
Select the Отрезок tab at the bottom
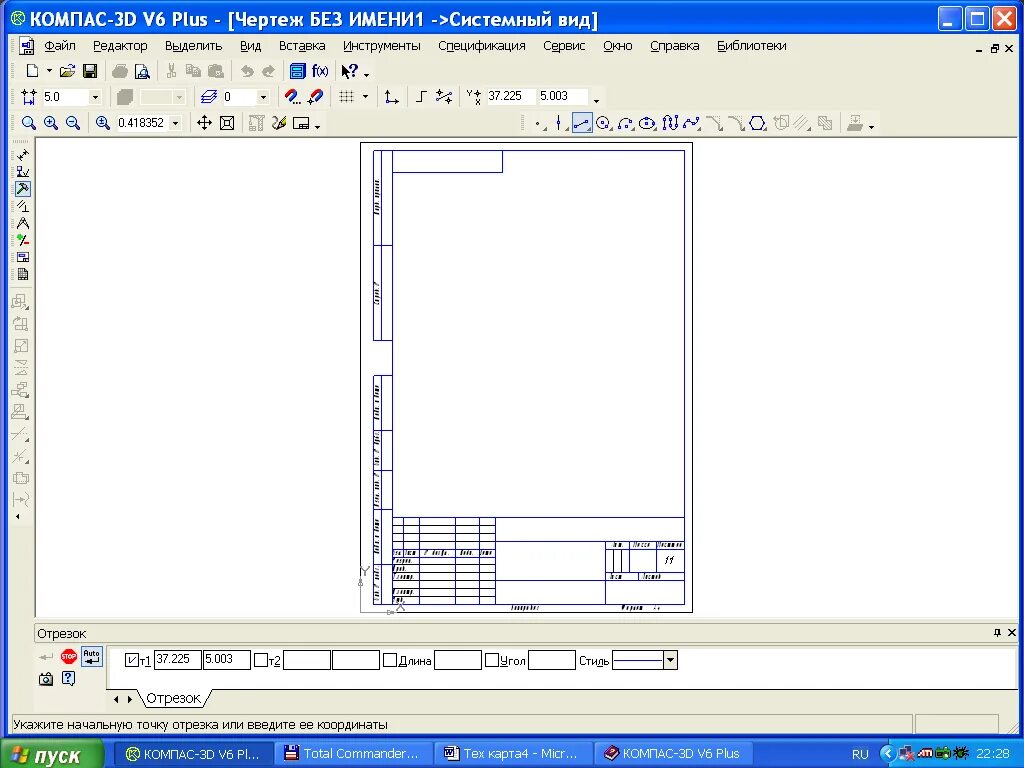tap(173, 698)
